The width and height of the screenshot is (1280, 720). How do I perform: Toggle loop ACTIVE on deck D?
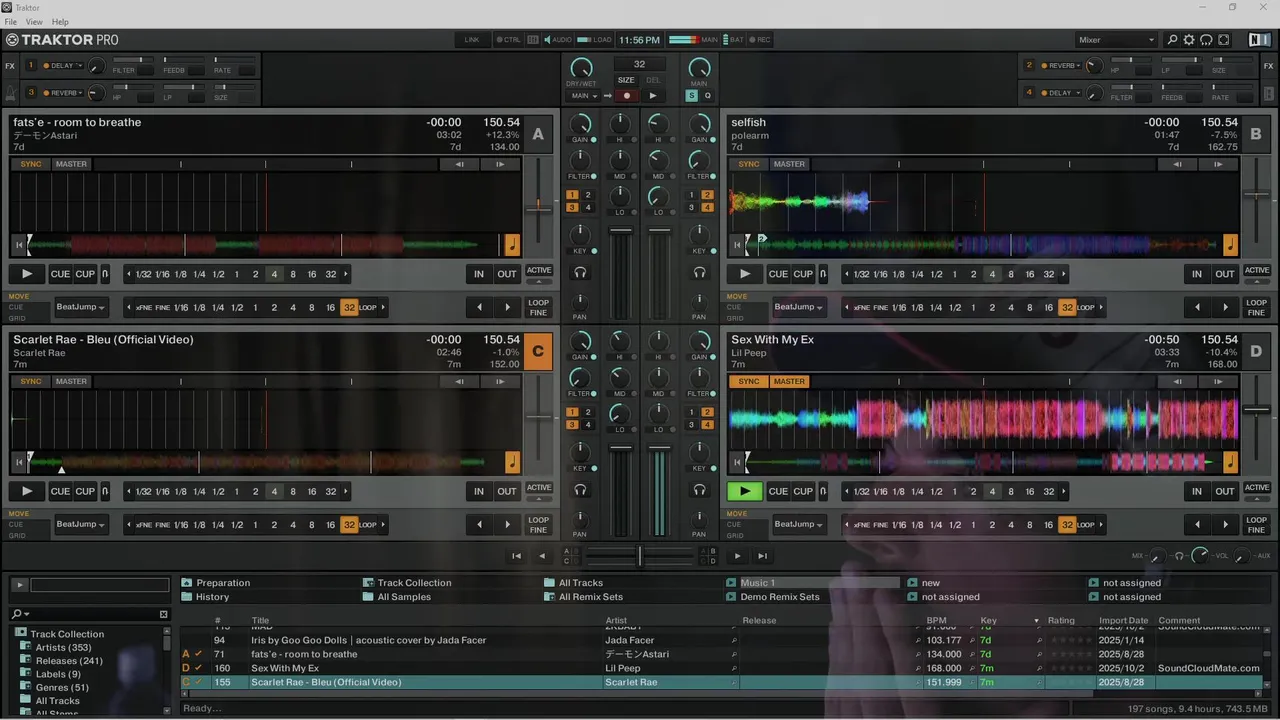(1257, 488)
